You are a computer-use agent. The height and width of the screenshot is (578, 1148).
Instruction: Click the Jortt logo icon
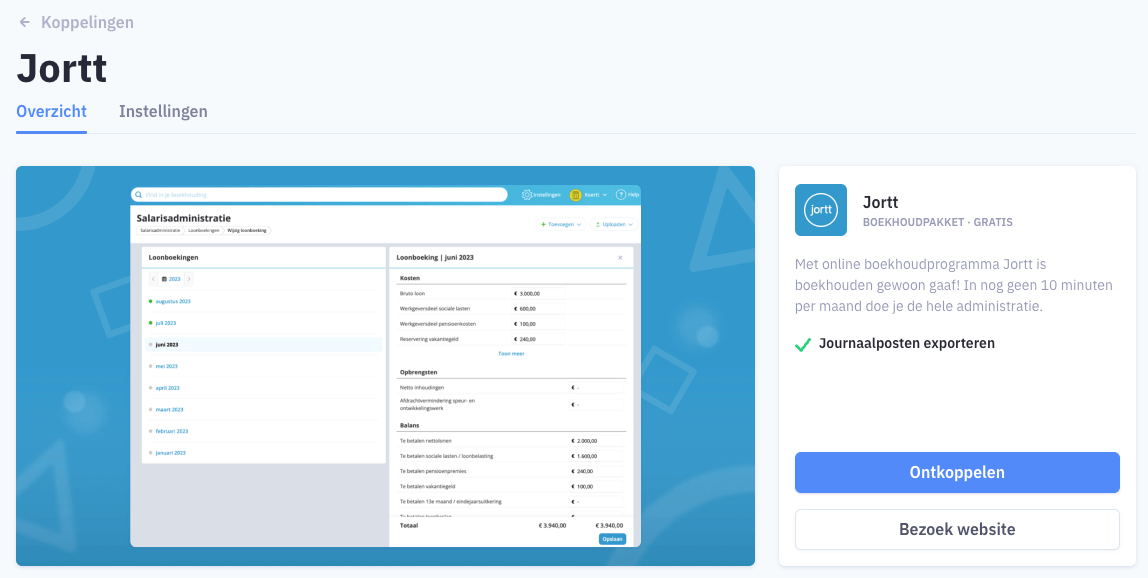821,210
